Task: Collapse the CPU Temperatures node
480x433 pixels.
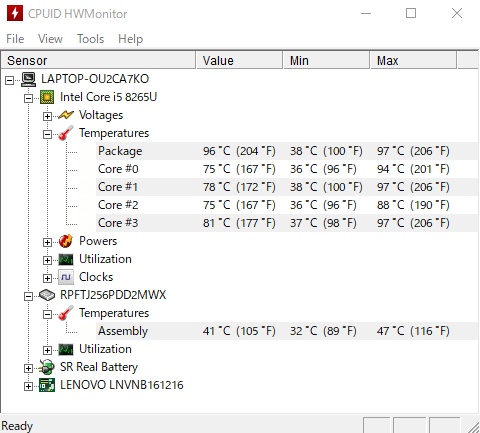Action: [47, 134]
